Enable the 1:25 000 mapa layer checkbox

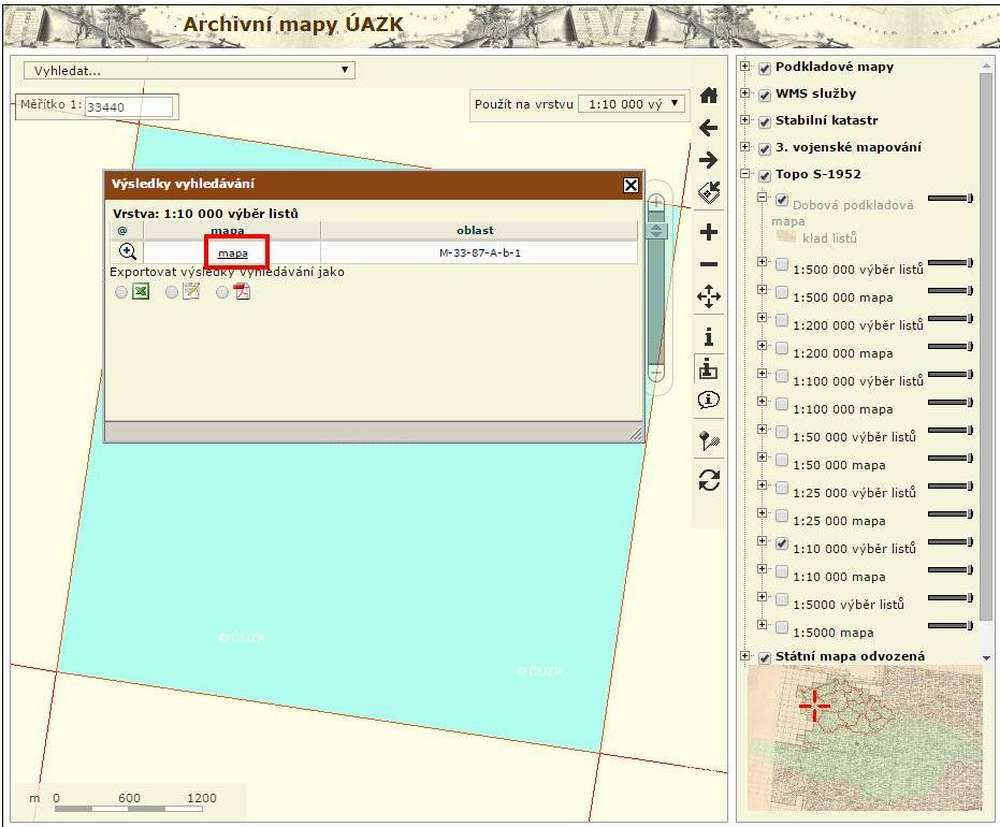[782, 515]
